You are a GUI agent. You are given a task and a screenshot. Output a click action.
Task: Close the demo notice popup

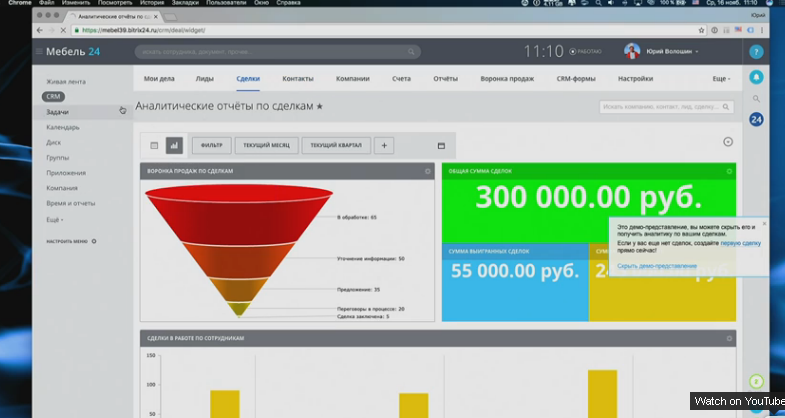[764, 223]
